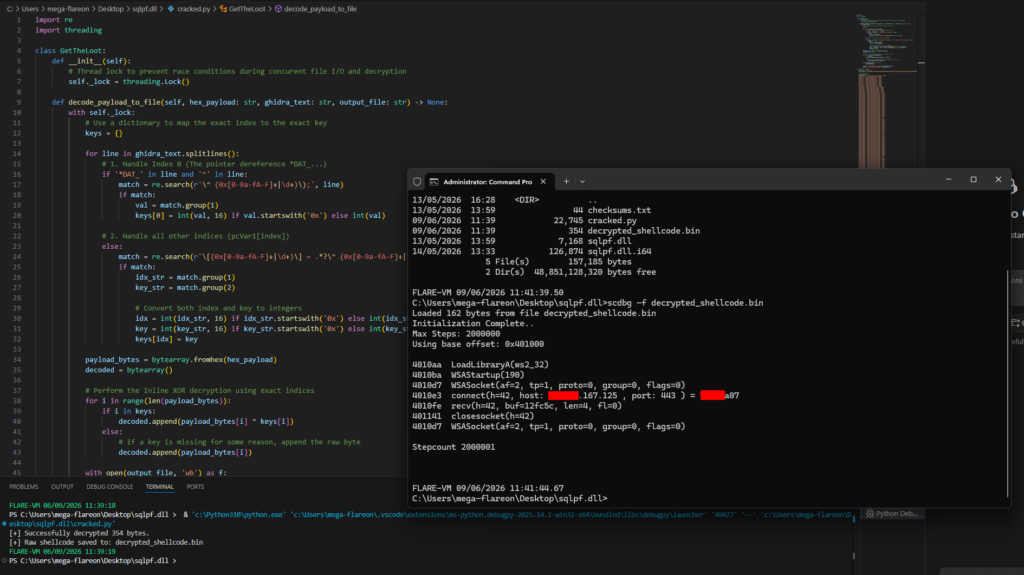This screenshot has width=1024, height=575.
Task: Click 'keys = {}' on line 12
Action: pyautogui.click(x=104, y=133)
